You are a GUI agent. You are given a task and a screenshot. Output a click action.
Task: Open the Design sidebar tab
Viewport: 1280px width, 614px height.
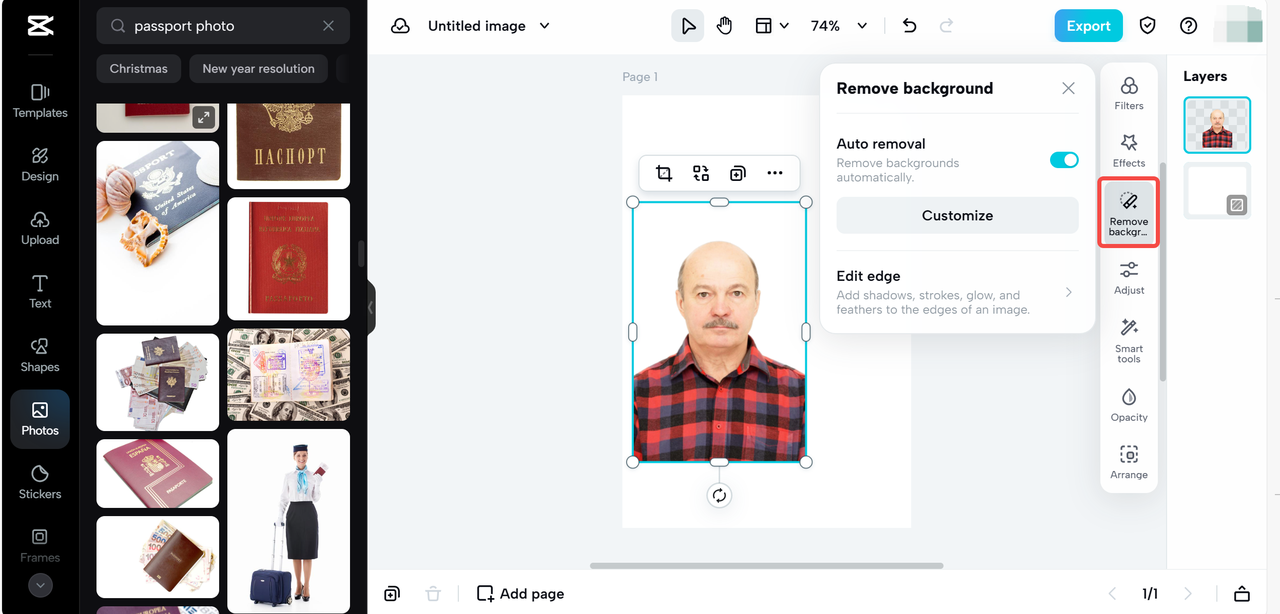[x=40, y=164]
